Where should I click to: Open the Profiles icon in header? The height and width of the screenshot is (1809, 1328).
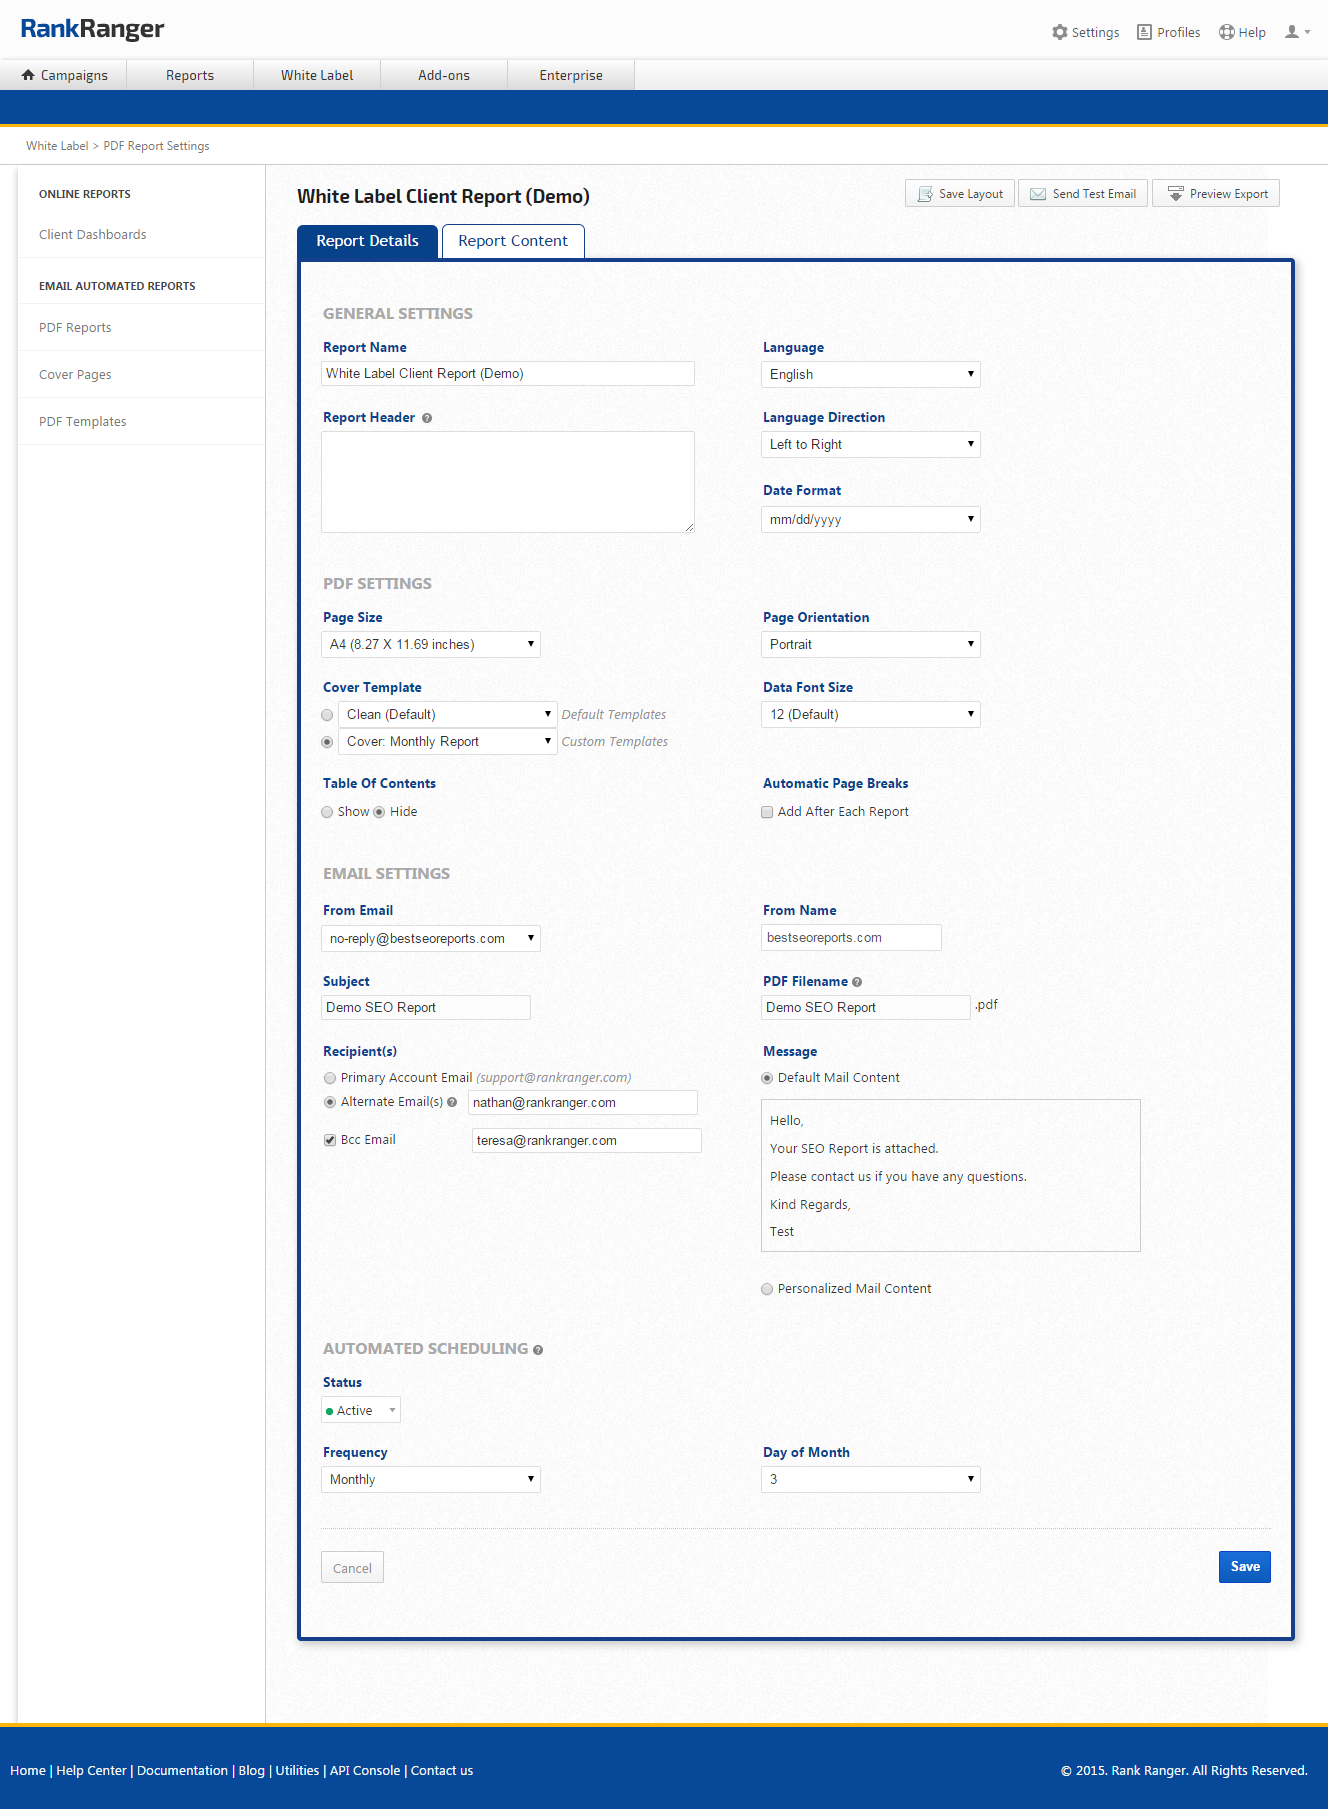click(x=1144, y=32)
